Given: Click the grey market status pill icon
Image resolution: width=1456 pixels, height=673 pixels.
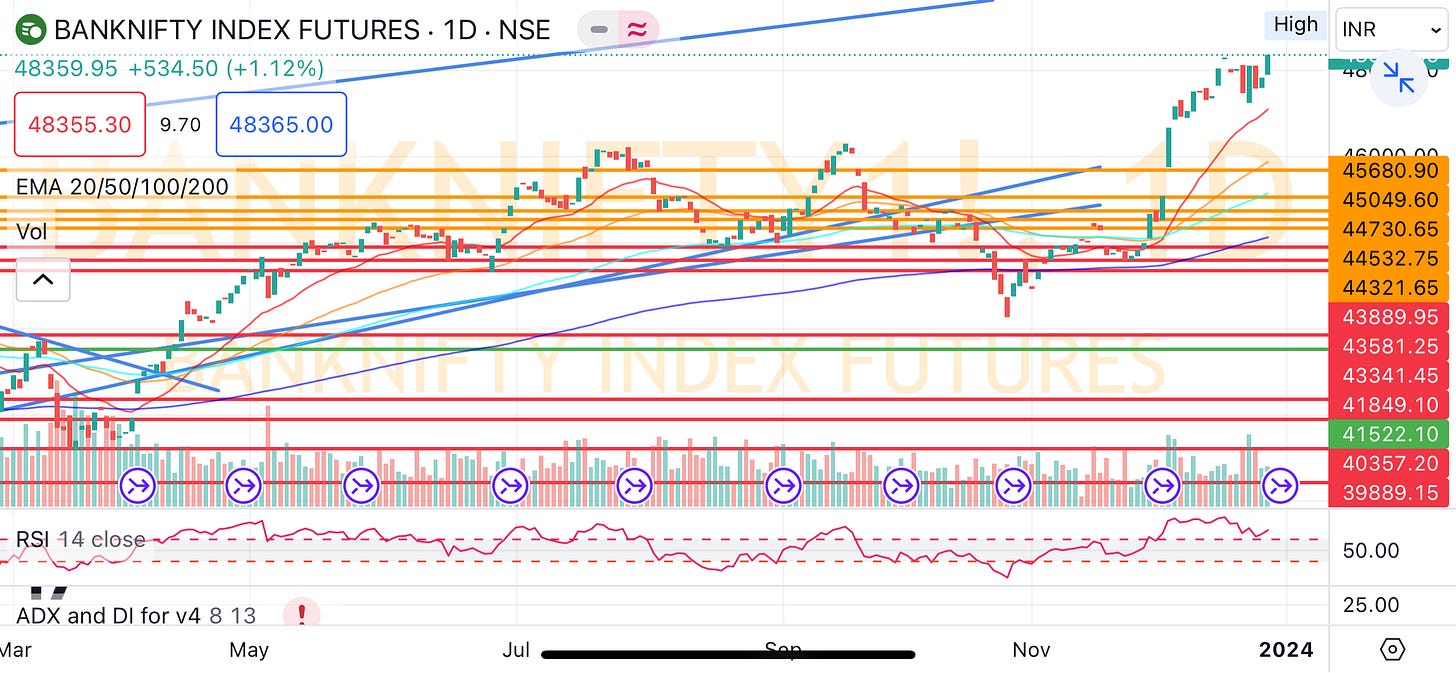Looking at the screenshot, I should pos(599,29).
